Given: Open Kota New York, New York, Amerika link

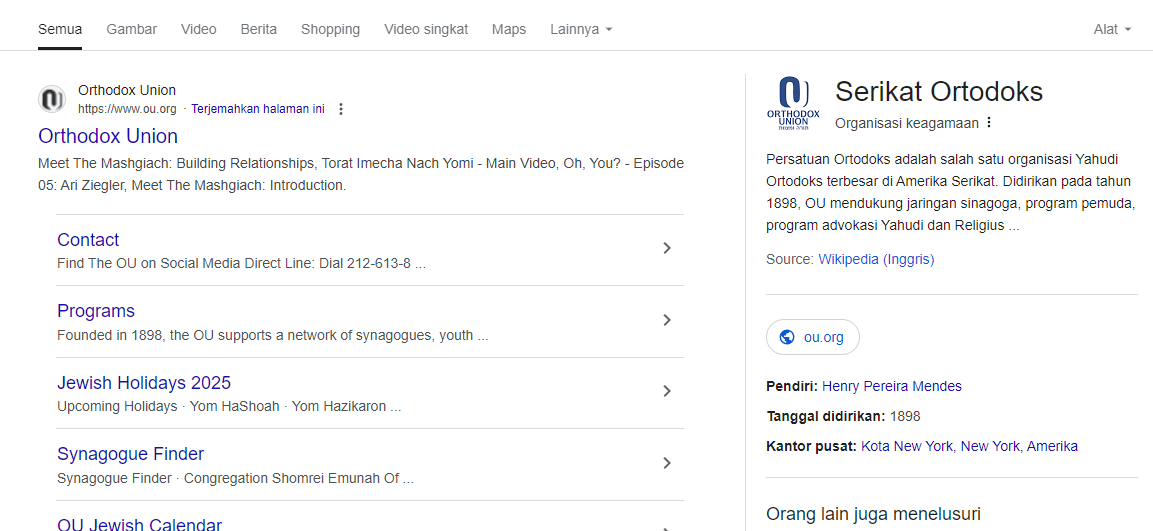Looking at the screenshot, I should tap(969, 446).
